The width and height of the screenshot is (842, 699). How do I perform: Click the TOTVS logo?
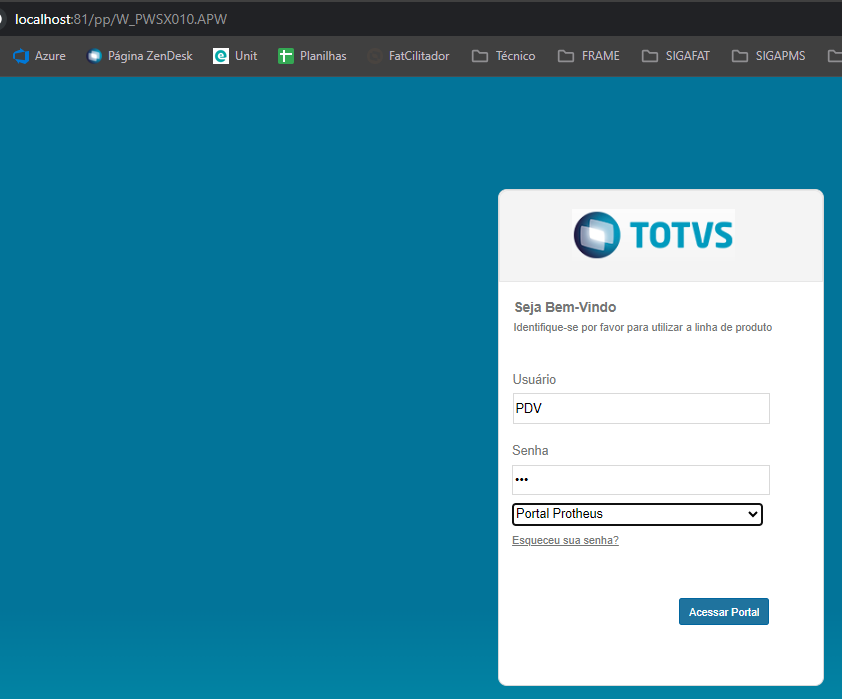[653, 235]
